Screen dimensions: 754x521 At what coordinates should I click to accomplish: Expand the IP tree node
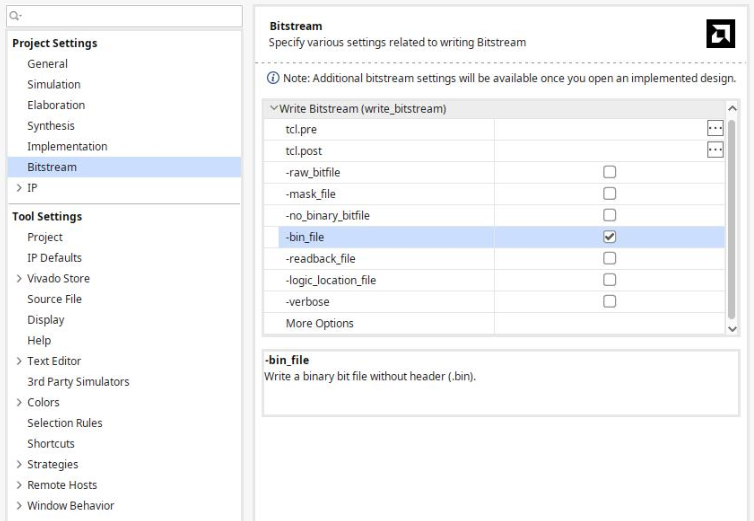click(x=18, y=188)
